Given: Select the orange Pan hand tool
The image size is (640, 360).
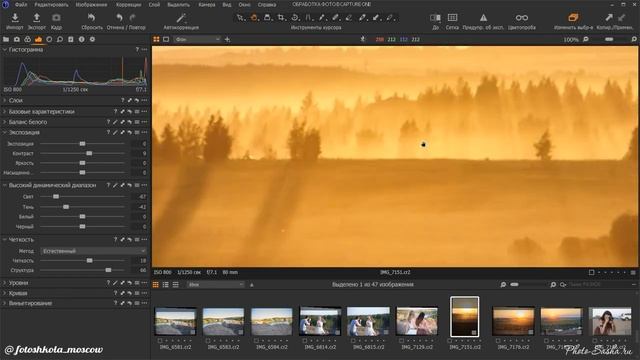Looking at the screenshot, I should 254,18.
